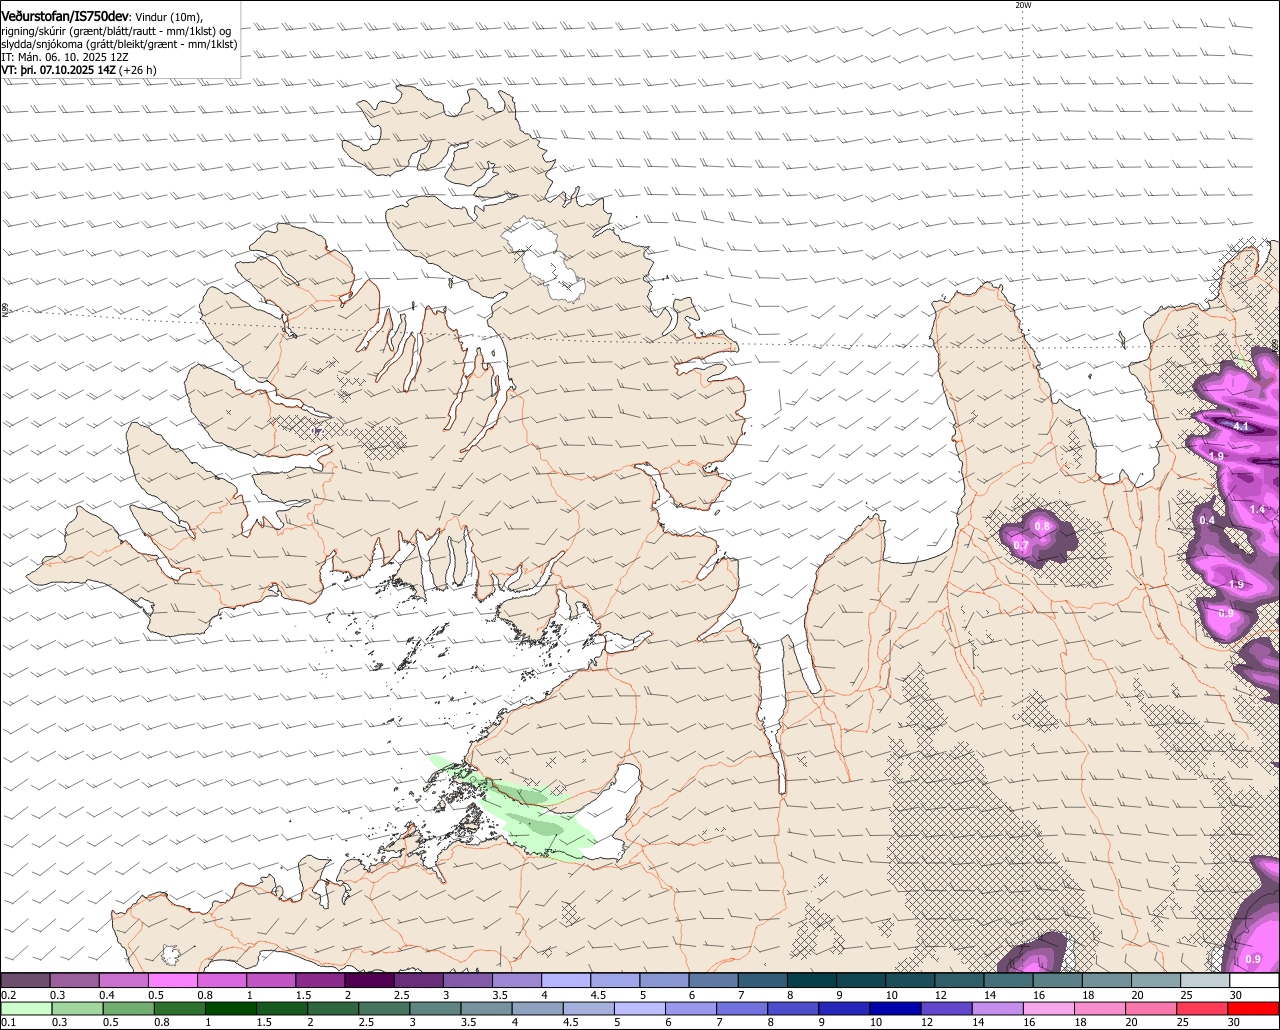Viewport: 1280px width, 1030px height.
Task: Click the '0.1' label under lower scale
Action: (8, 1022)
